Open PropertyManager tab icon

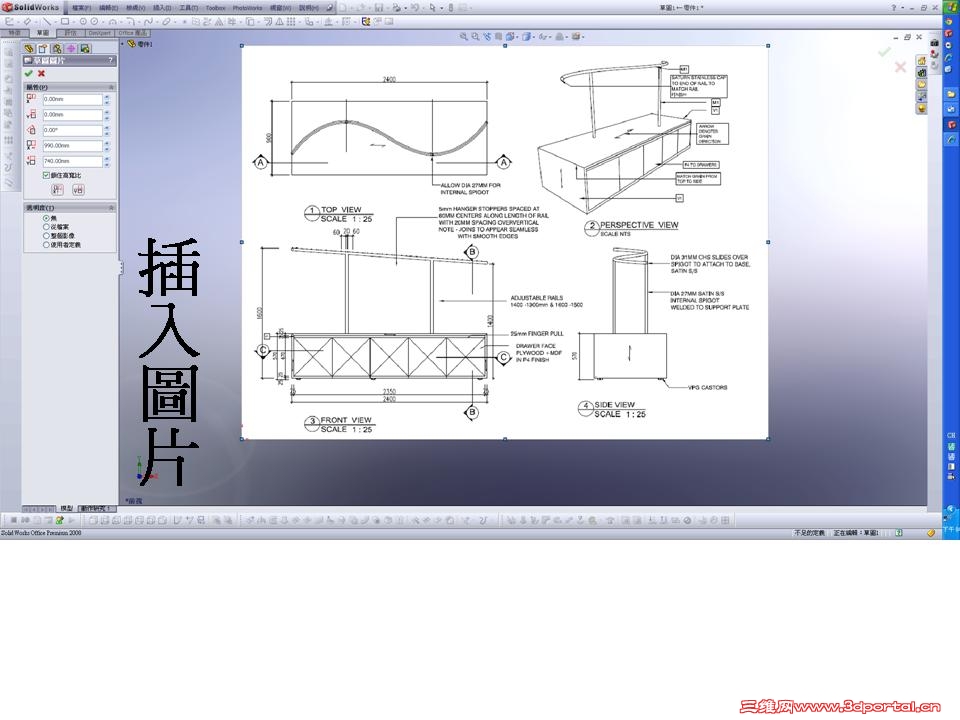[x=43, y=48]
